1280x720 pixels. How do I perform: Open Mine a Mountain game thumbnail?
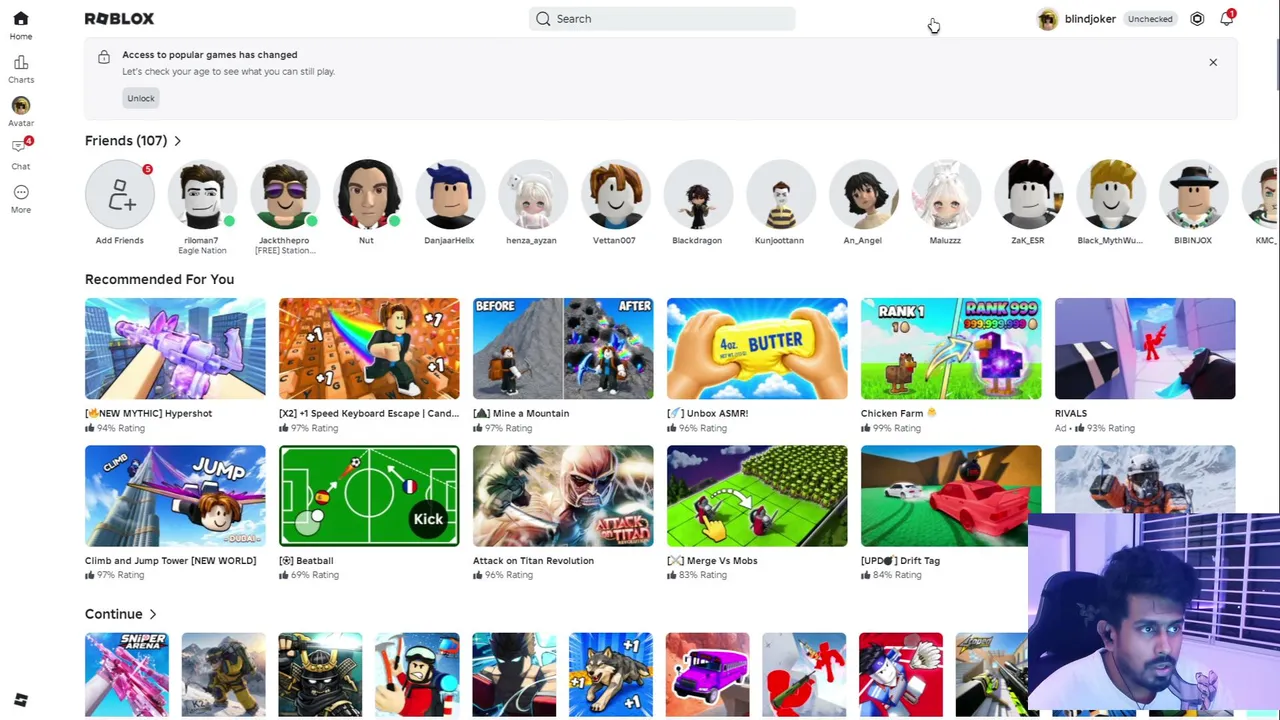563,348
